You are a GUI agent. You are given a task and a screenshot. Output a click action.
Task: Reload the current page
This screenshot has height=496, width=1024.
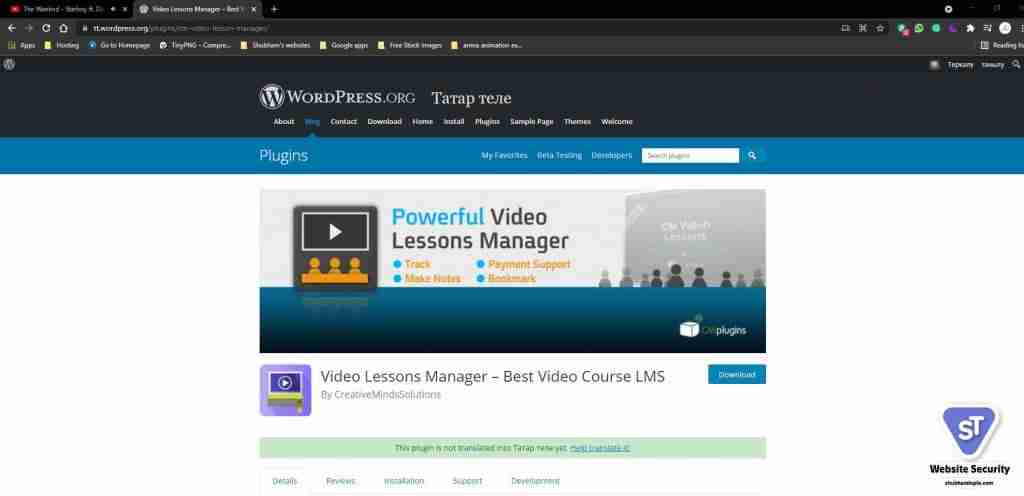[x=46, y=28]
